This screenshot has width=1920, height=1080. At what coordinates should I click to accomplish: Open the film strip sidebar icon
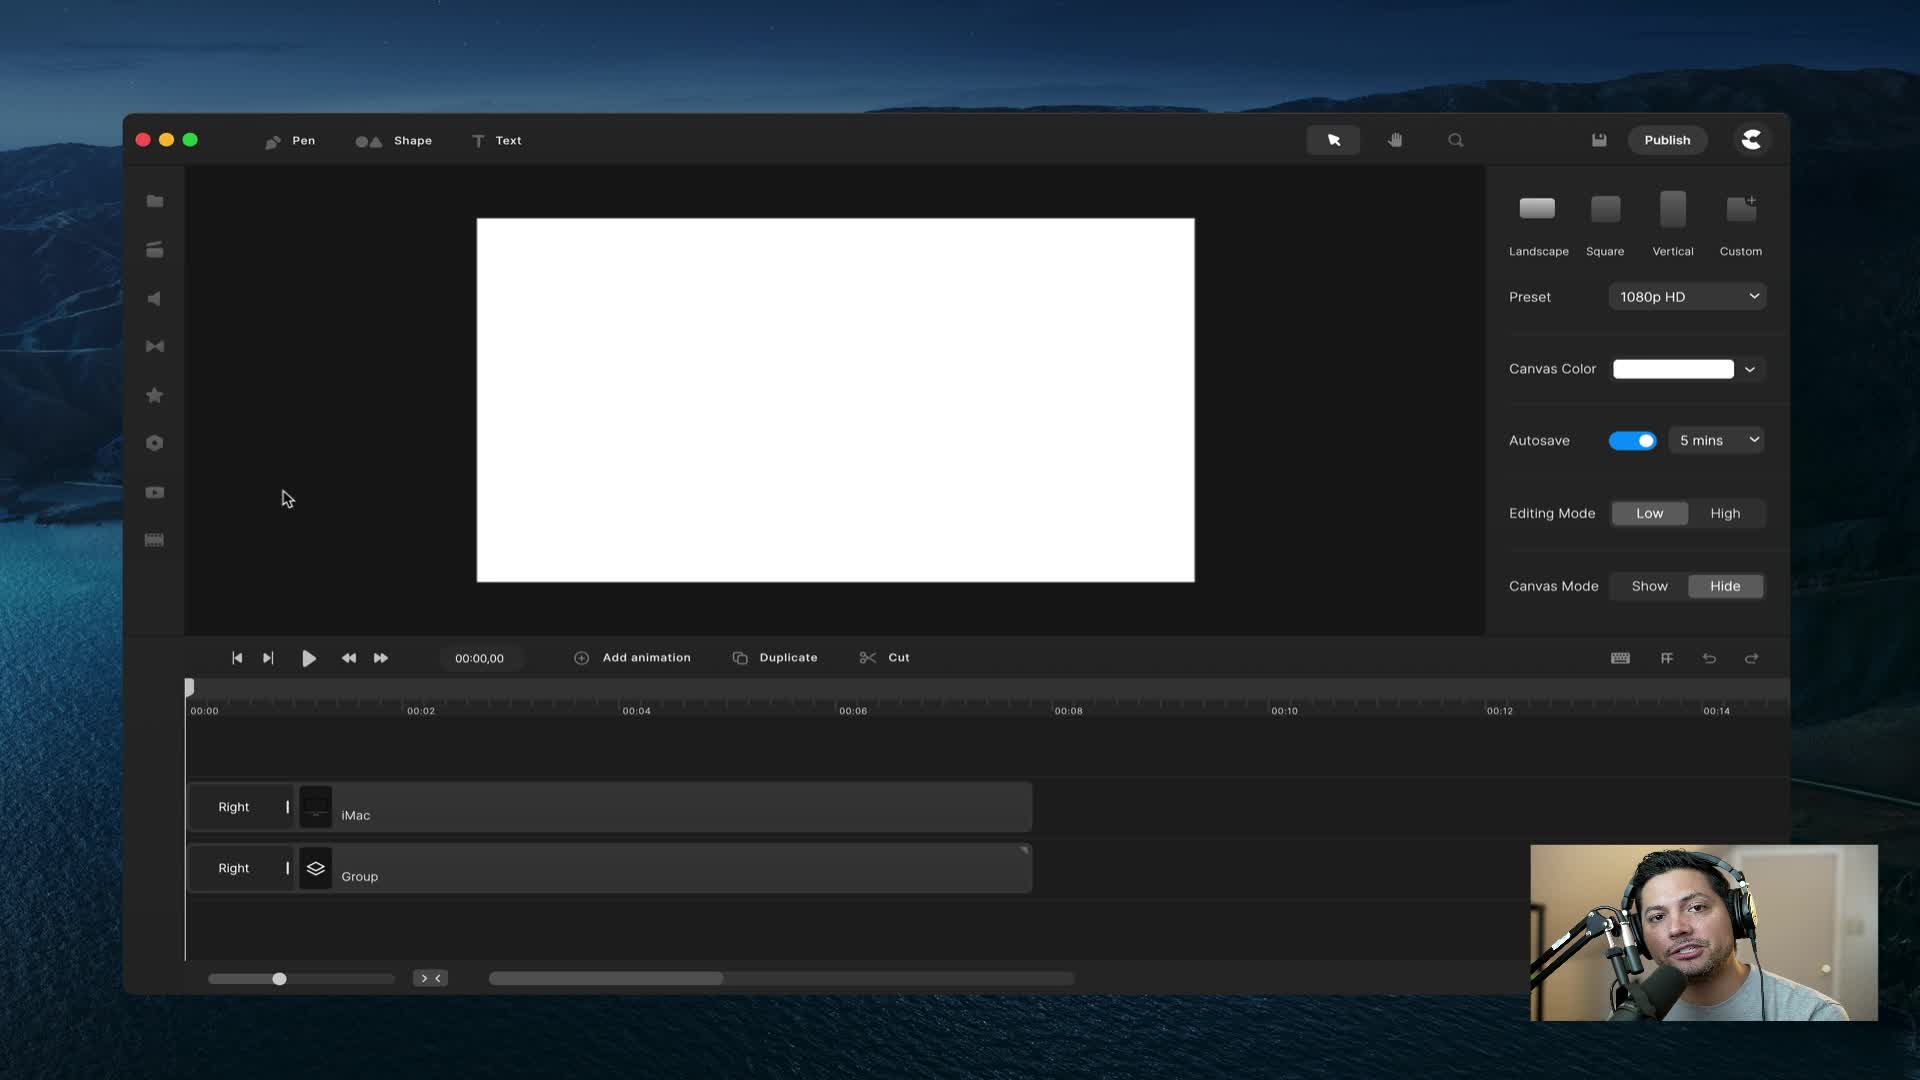(x=155, y=540)
